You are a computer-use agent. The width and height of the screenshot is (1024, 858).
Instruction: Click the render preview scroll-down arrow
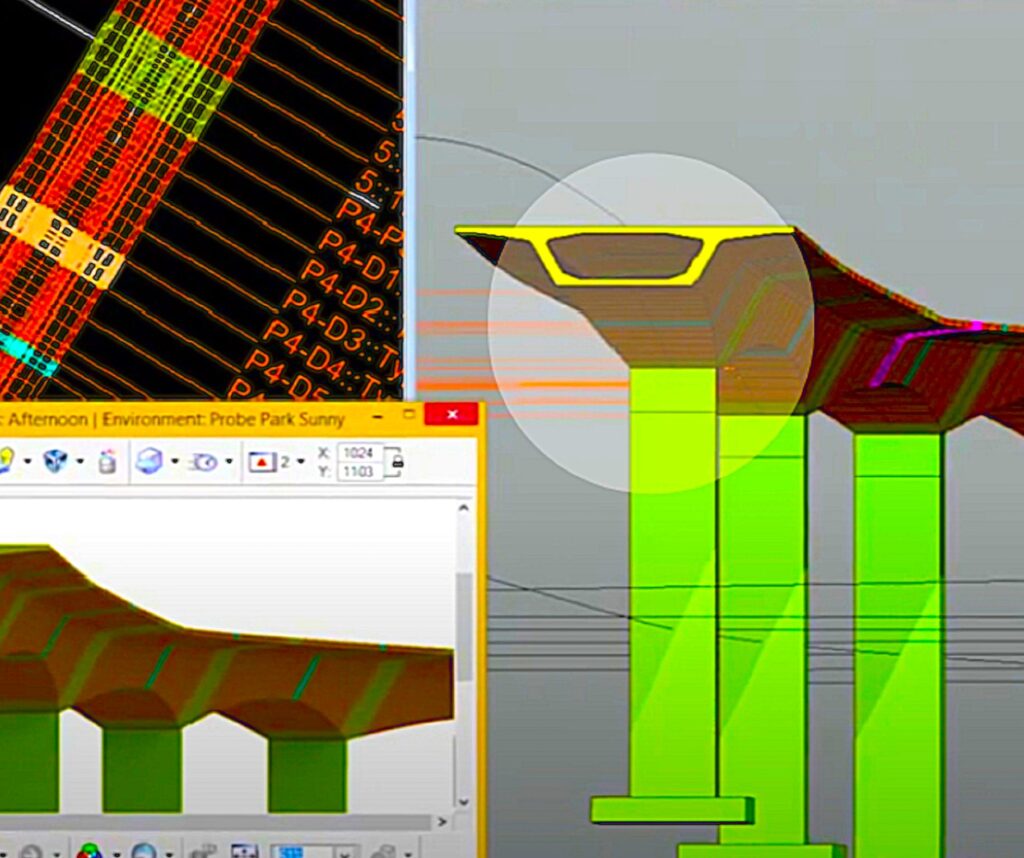(463, 801)
